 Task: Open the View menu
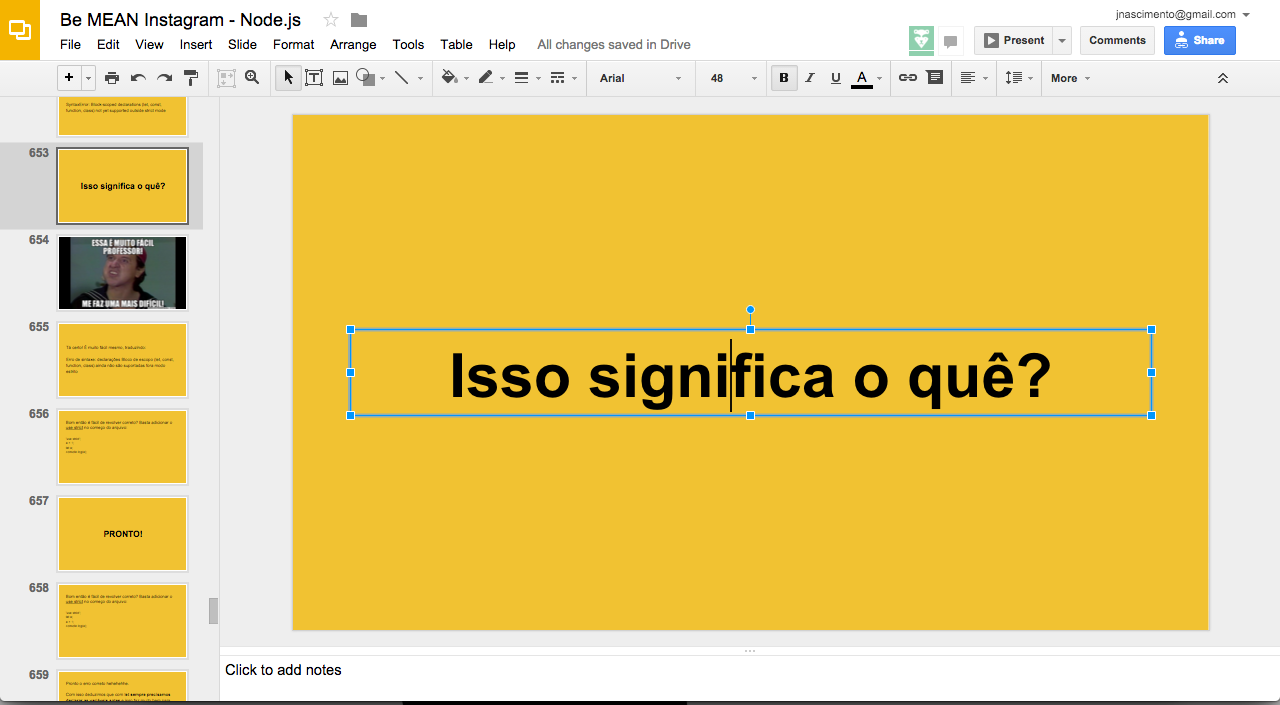(x=149, y=44)
